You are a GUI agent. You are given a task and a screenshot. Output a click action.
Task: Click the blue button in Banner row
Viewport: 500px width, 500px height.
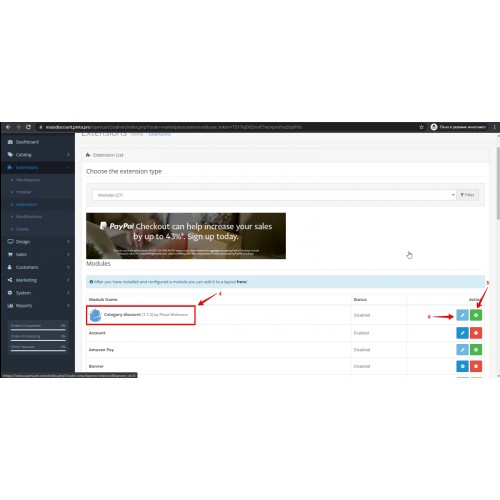click(x=462, y=366)
